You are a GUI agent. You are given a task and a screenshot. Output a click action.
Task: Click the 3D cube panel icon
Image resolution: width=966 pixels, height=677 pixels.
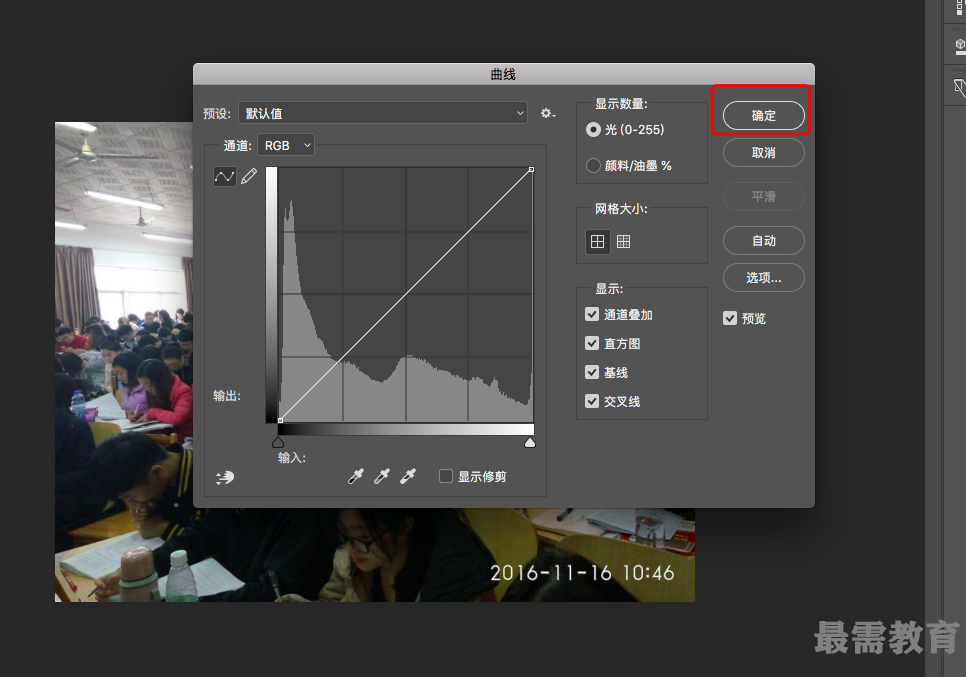pos(959,45)
